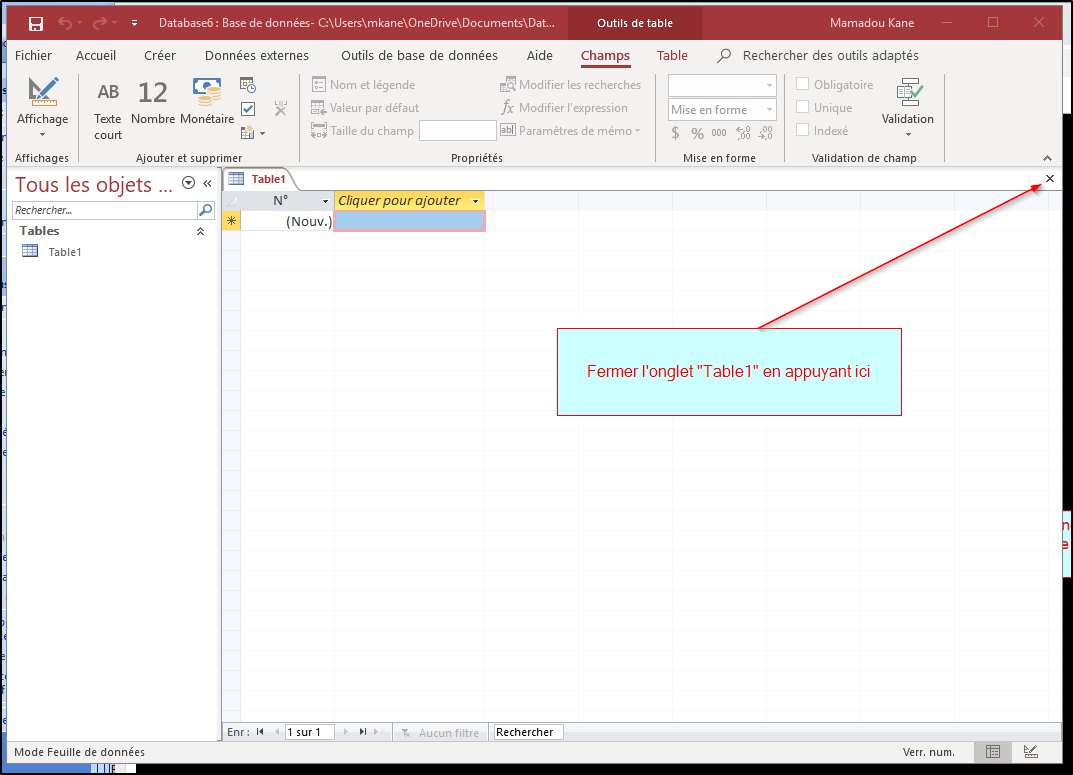Click the Texte court field icon

(108, 110)
